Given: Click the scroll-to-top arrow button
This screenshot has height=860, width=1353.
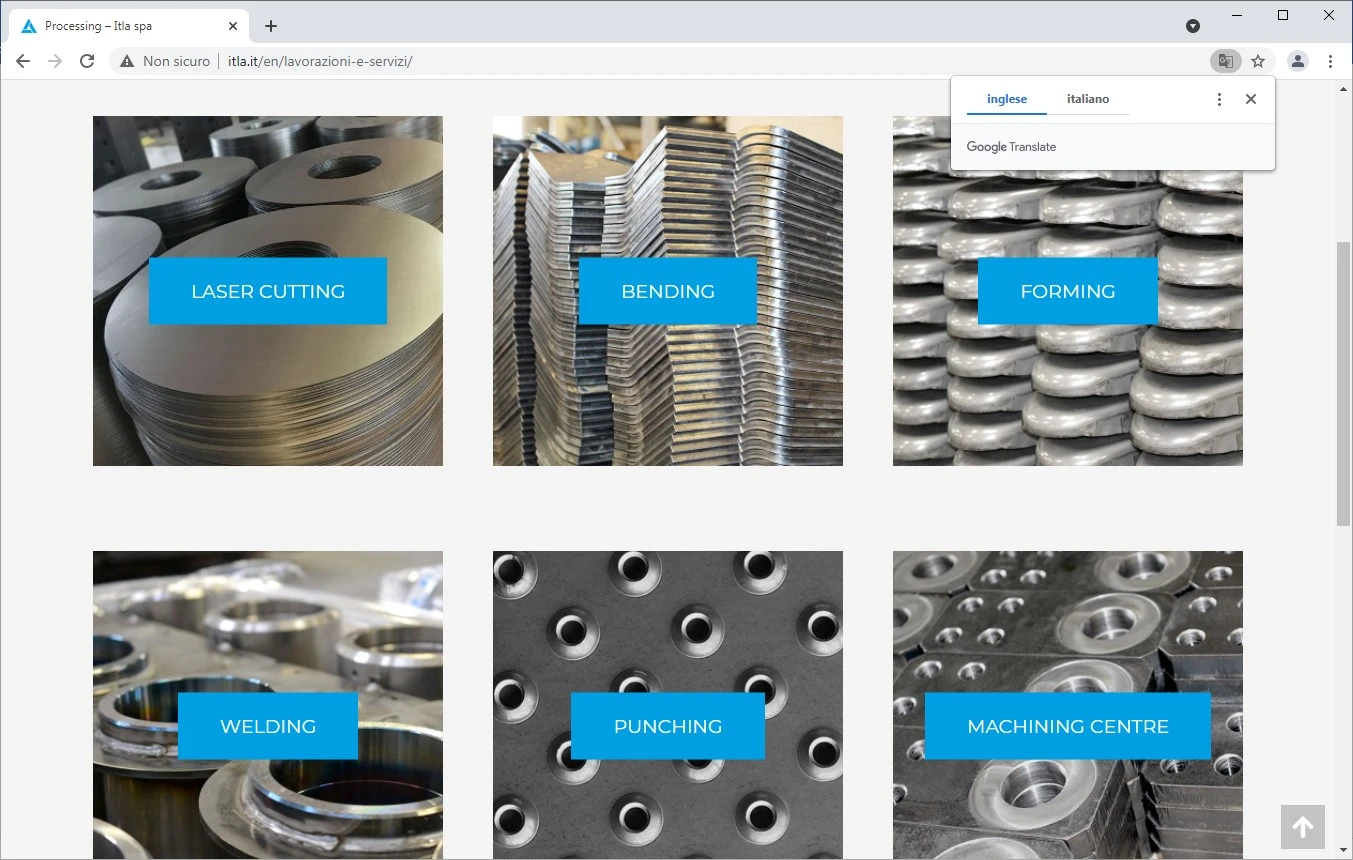Looking at the screenshot, I should pos(1303,827).
